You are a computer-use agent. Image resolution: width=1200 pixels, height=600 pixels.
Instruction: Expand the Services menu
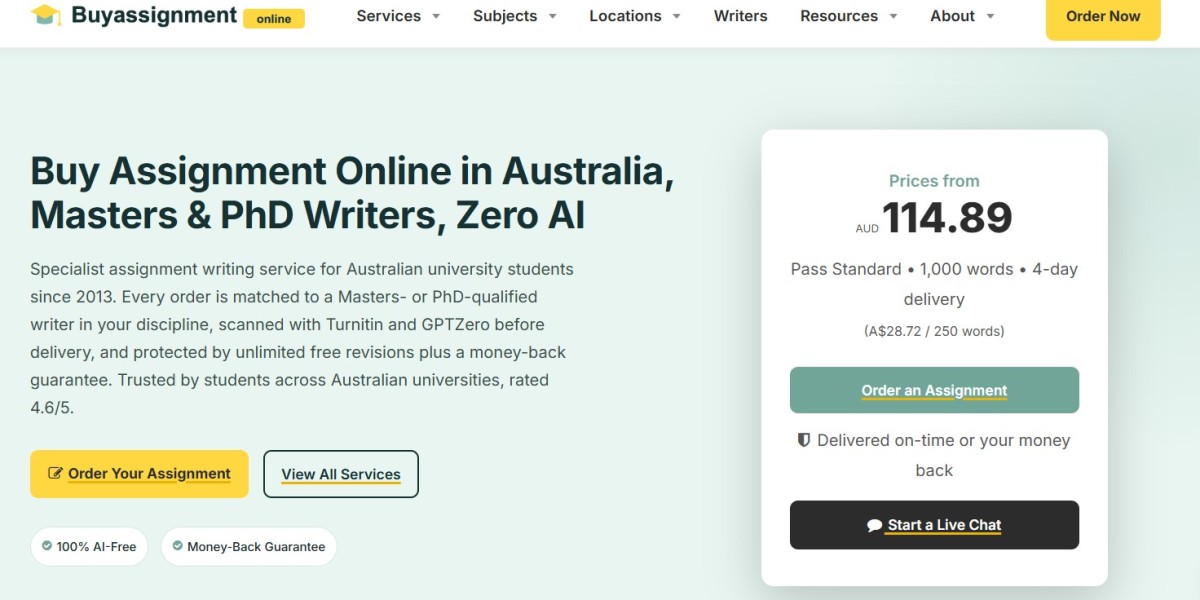398,16
